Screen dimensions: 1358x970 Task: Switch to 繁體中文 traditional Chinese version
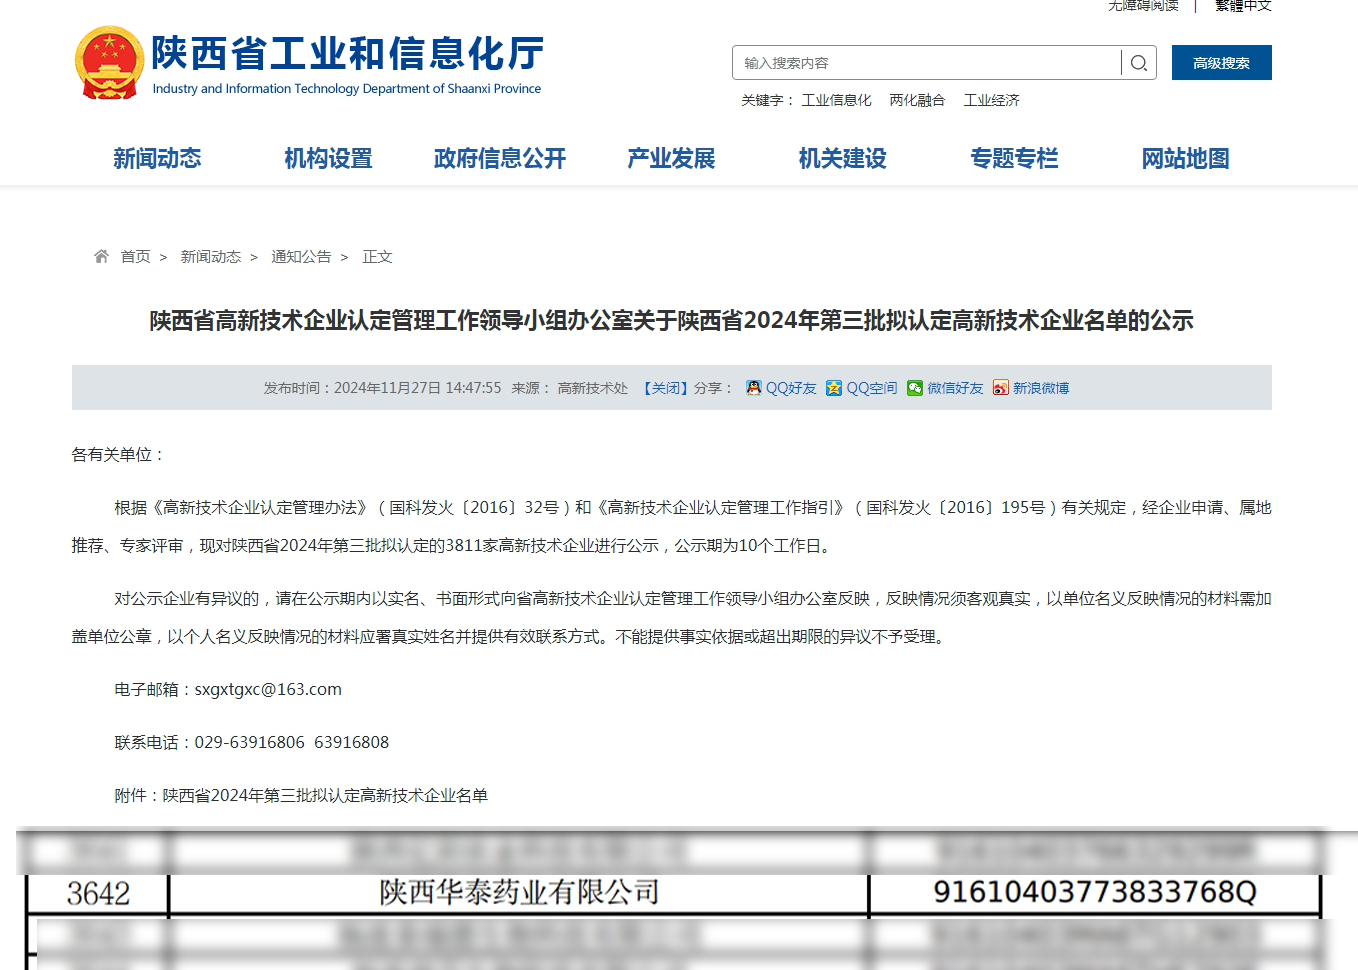tap(1243, 6)
